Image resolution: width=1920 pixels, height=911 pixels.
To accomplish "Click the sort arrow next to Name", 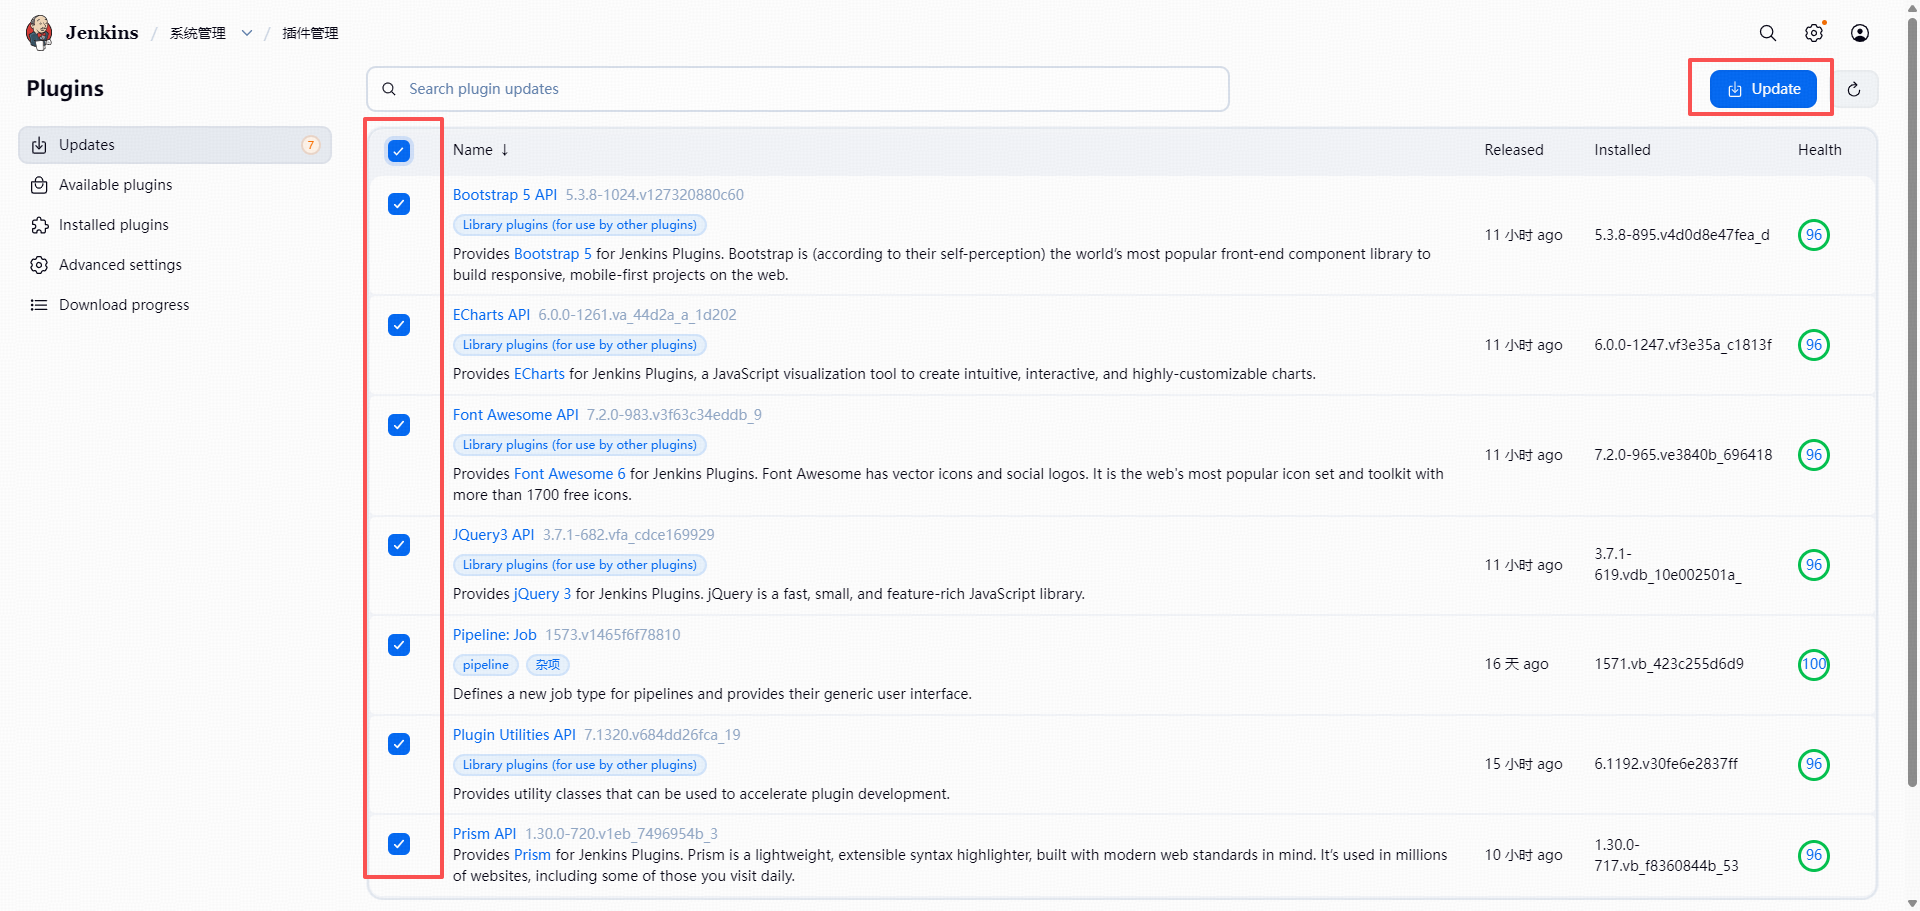I will point(505,150).
